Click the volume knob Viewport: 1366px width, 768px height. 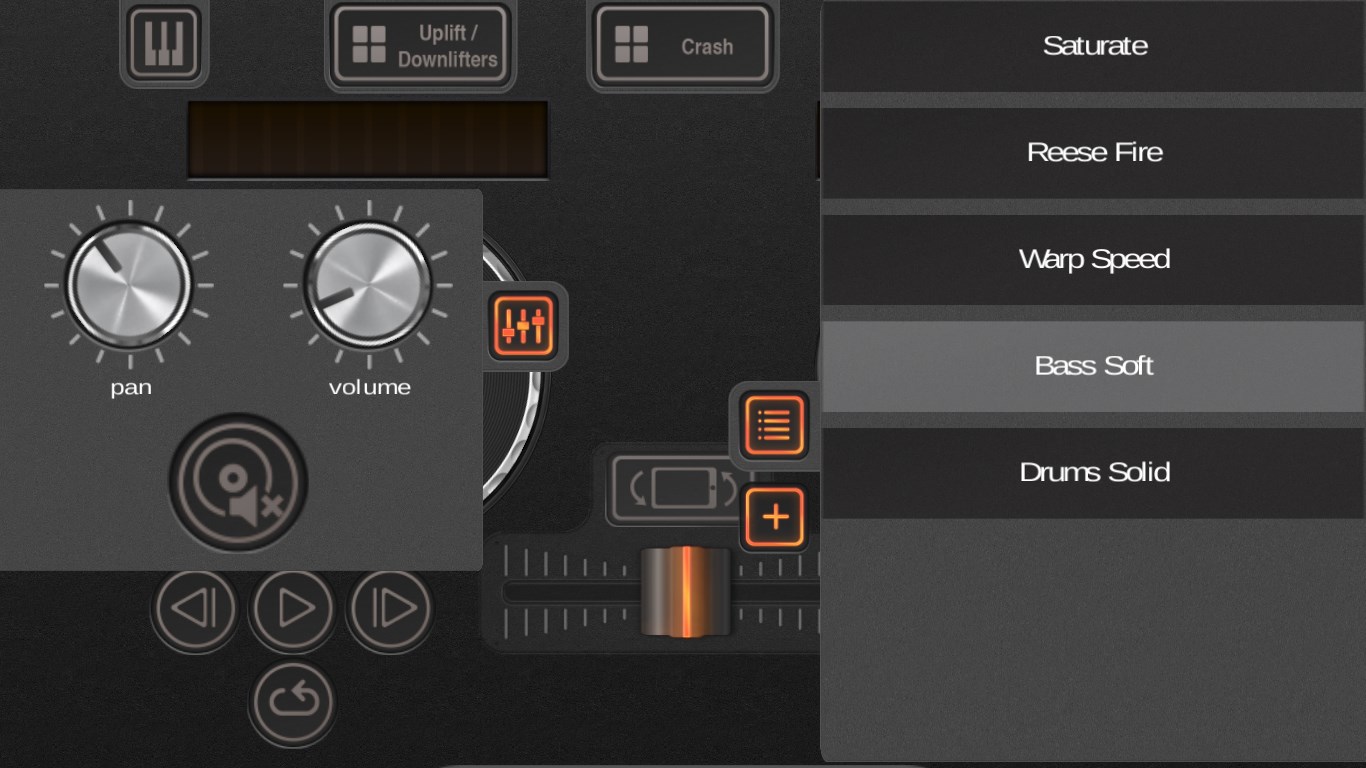[x=368, y=283]
